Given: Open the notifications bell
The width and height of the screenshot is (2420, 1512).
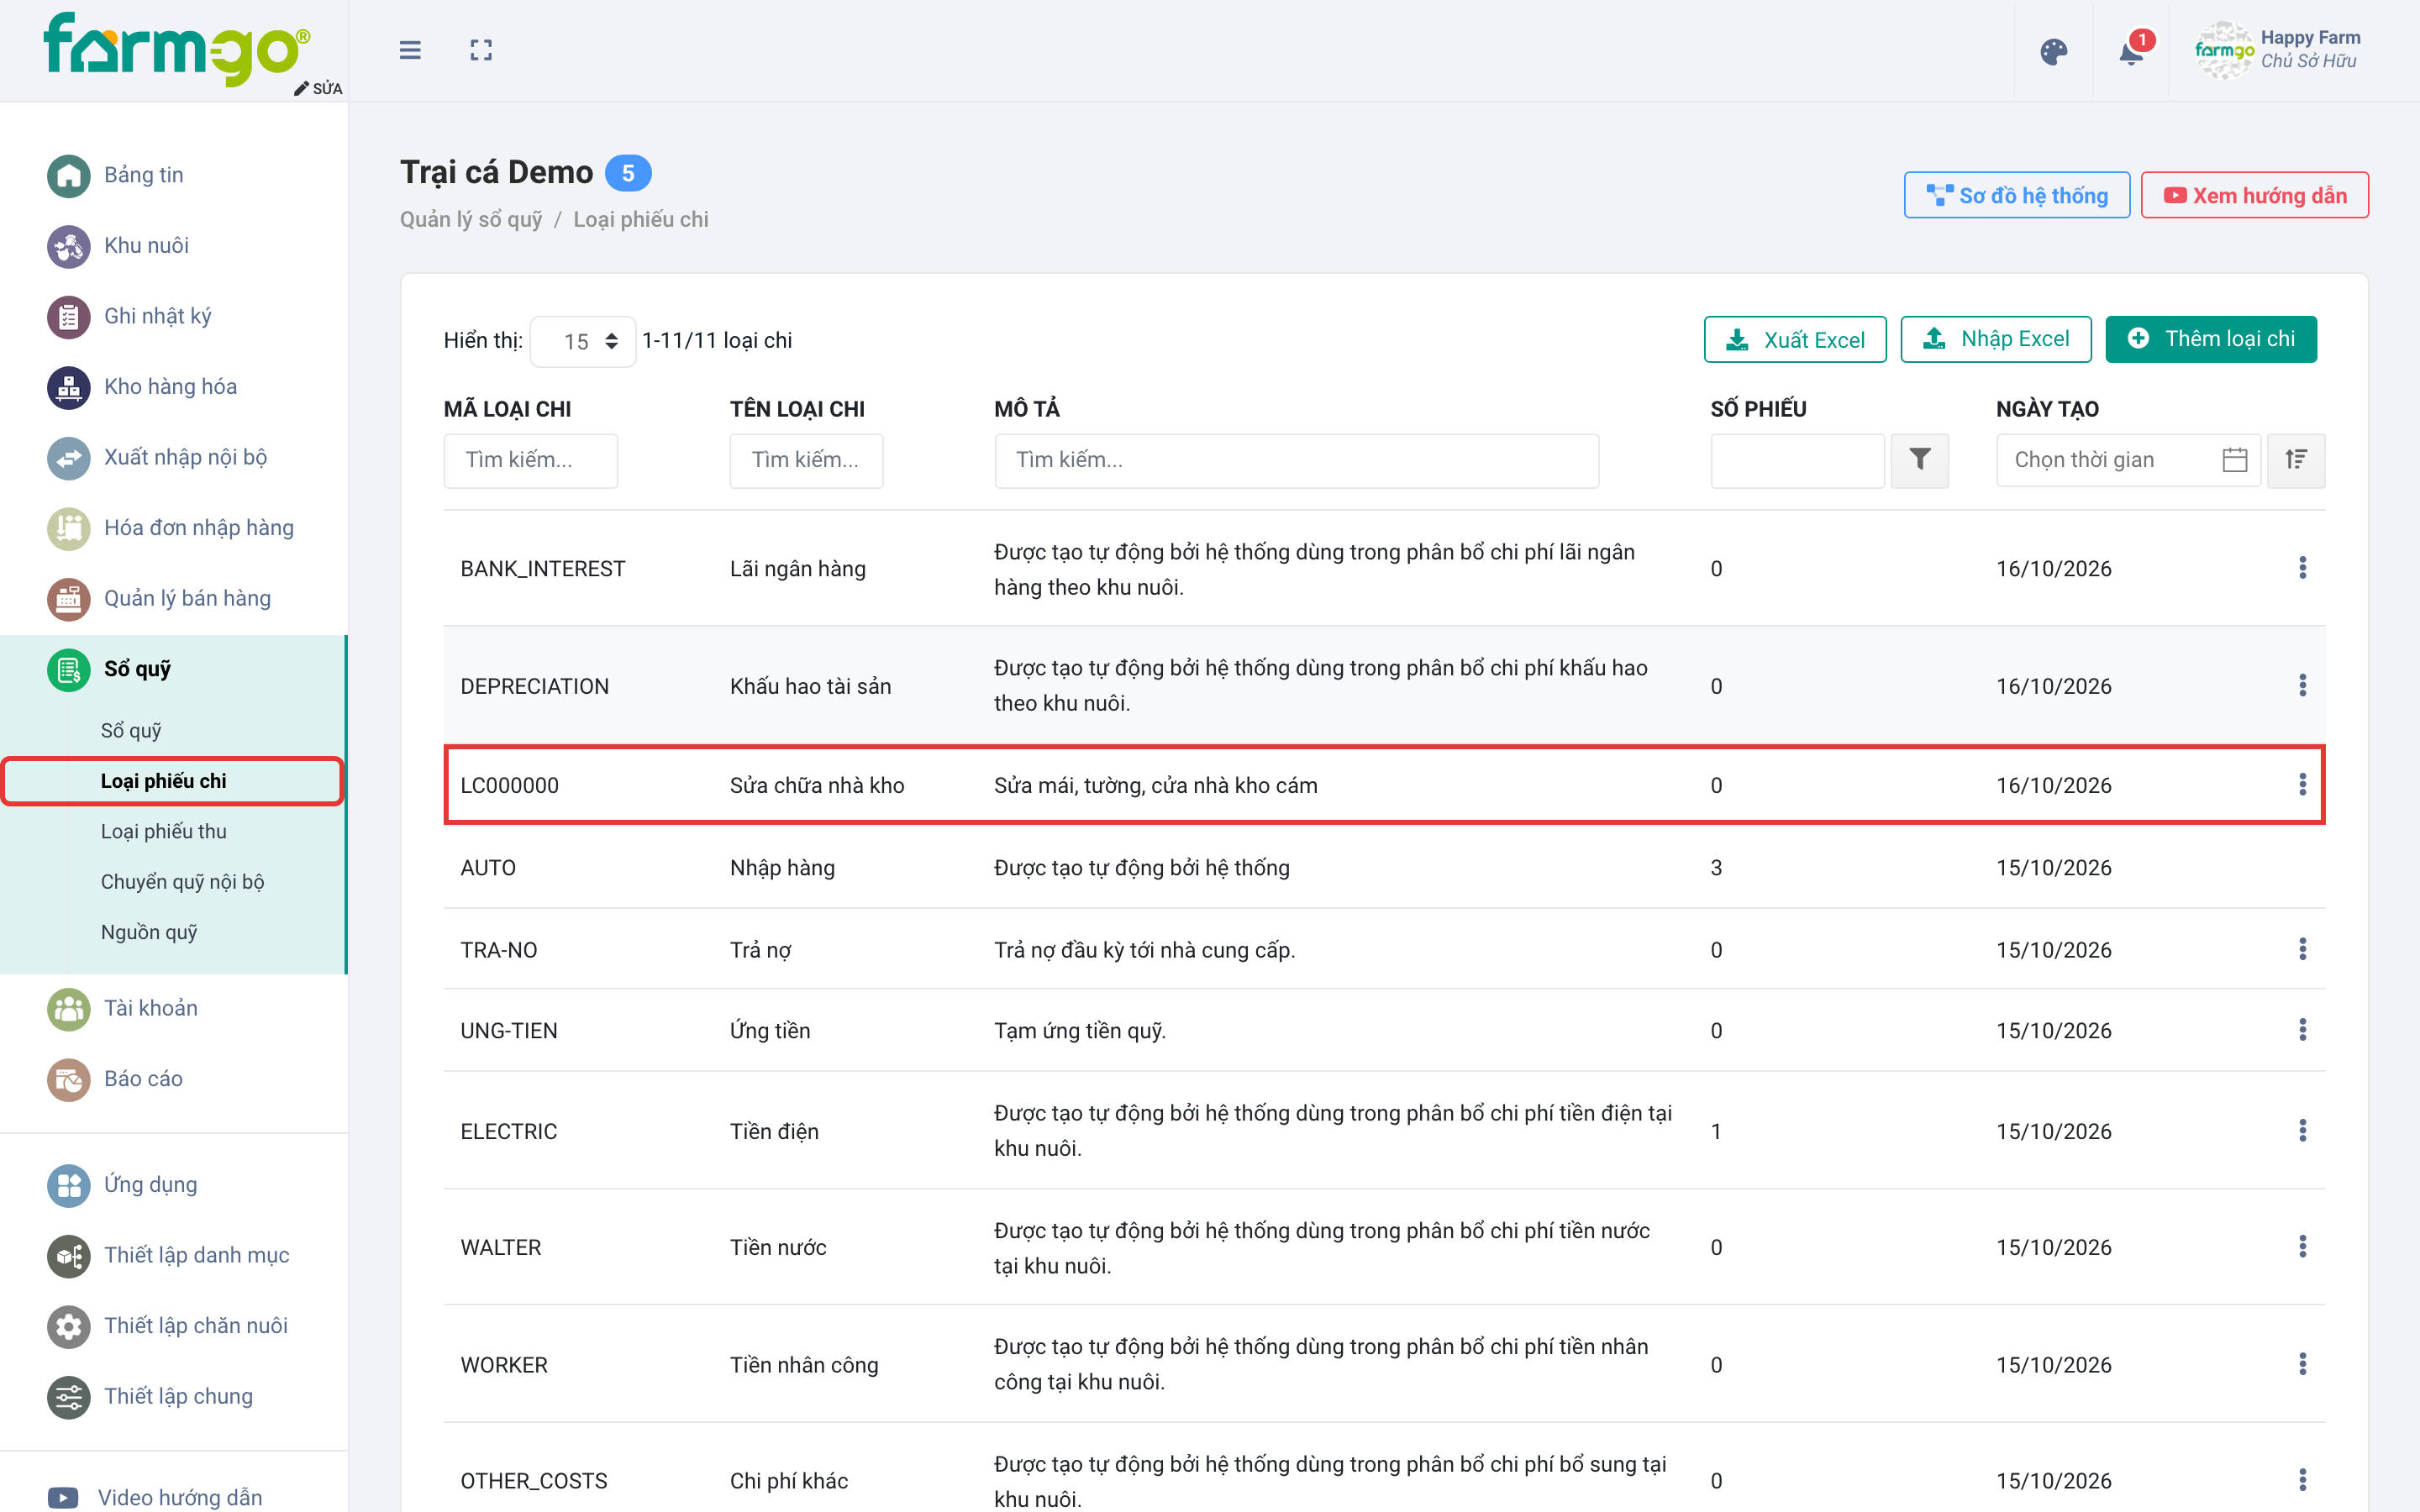Looking at the screenshot, I should coord(2131,52).
